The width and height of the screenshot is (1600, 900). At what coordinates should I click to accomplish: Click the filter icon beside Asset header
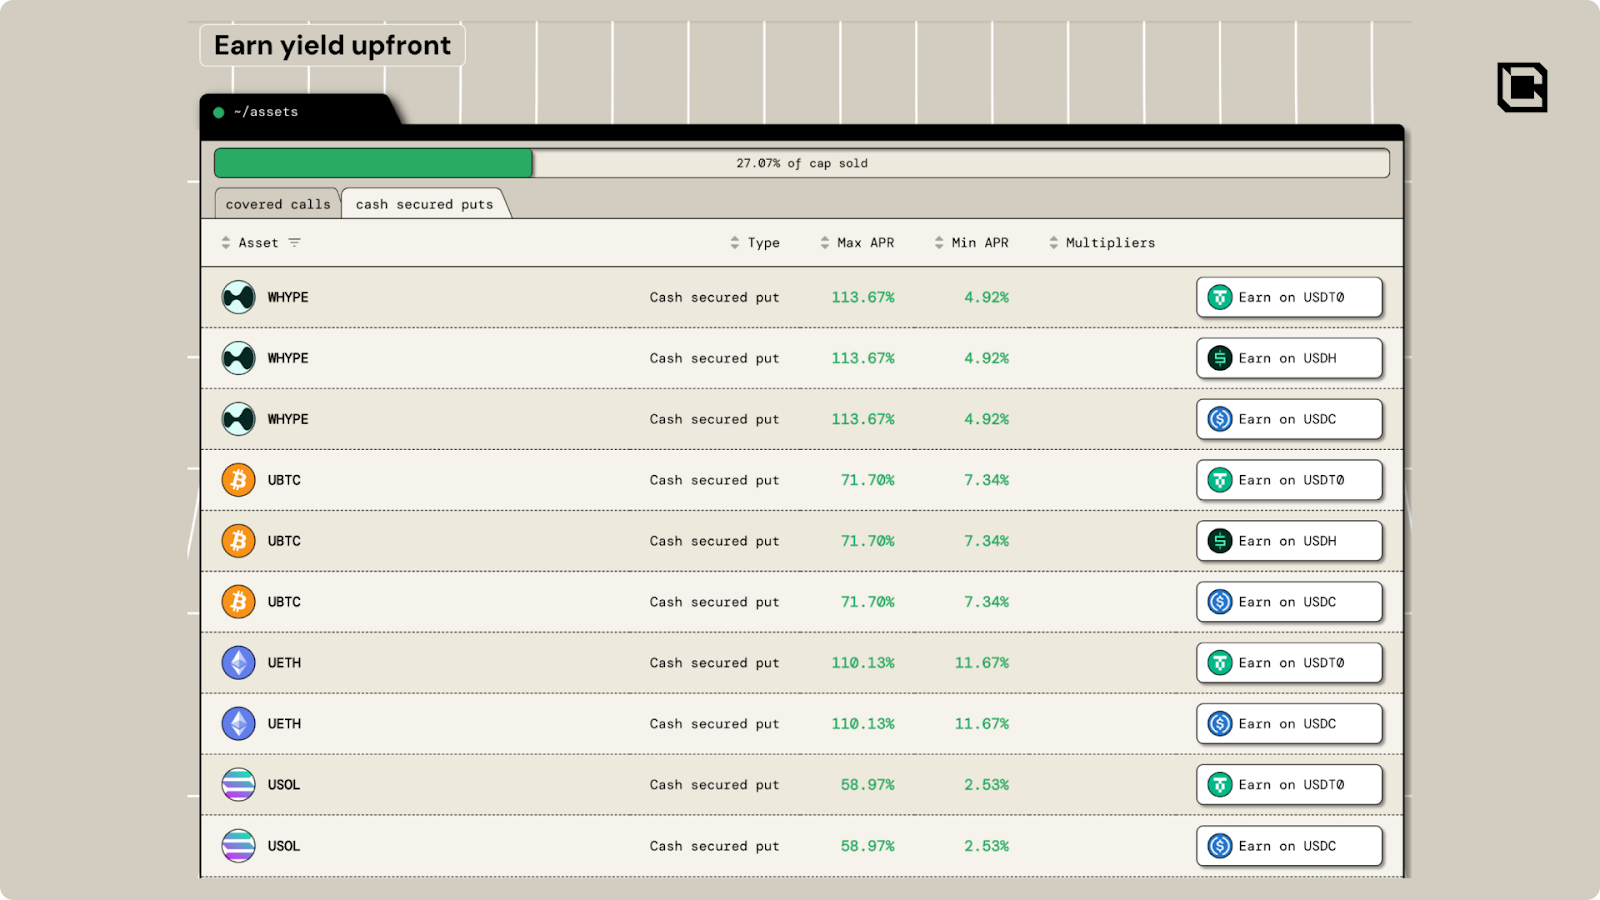pos(294,243)
